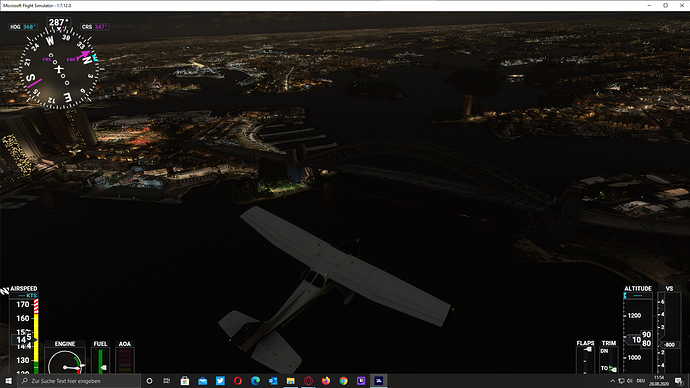Open Task View in the taskbar
690x388 pixels.
point(166,381)
